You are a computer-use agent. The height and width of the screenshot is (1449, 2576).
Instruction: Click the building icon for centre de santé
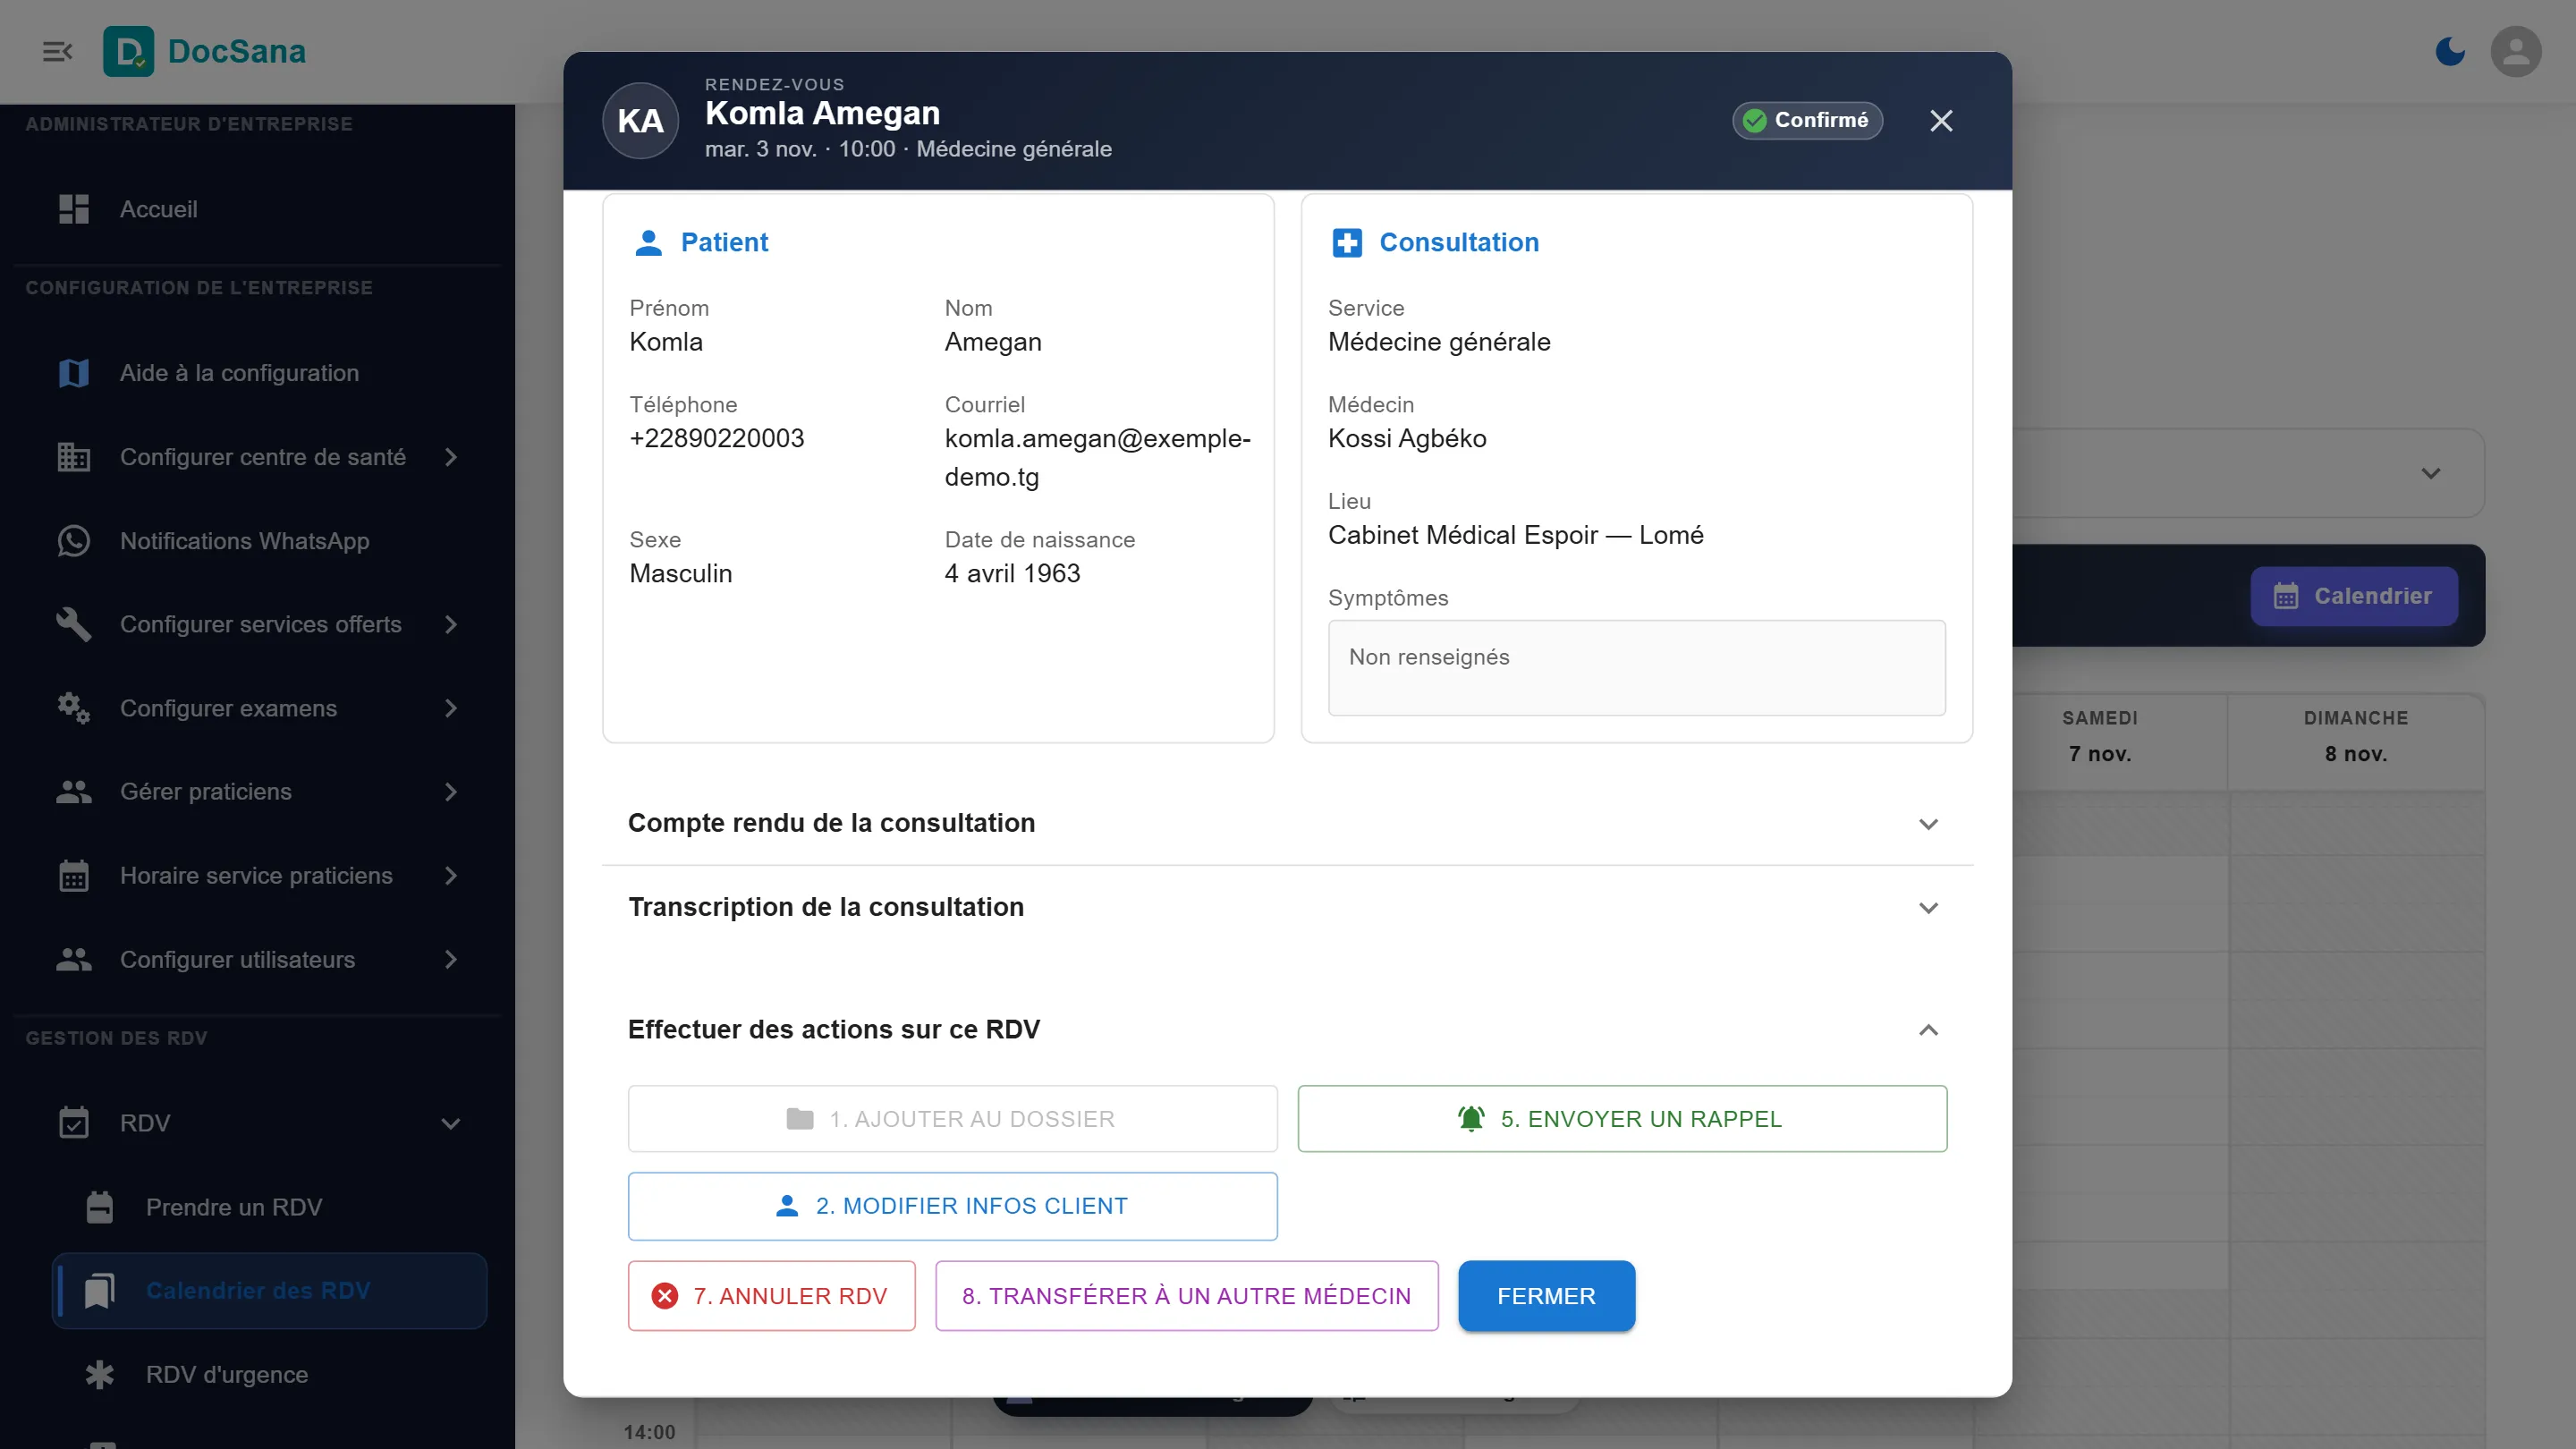click(73, 457)
